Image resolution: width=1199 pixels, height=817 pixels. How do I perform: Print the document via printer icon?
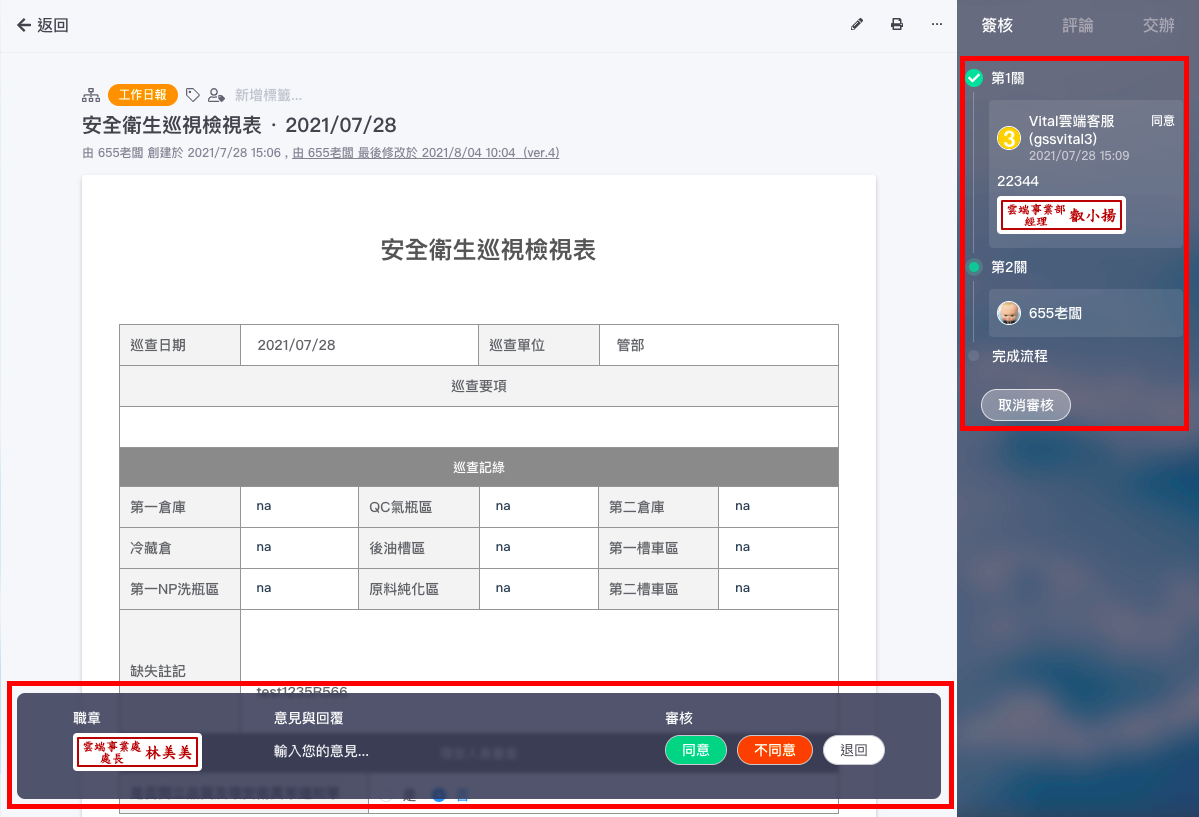pyautogui.click(x=897, y=25)
